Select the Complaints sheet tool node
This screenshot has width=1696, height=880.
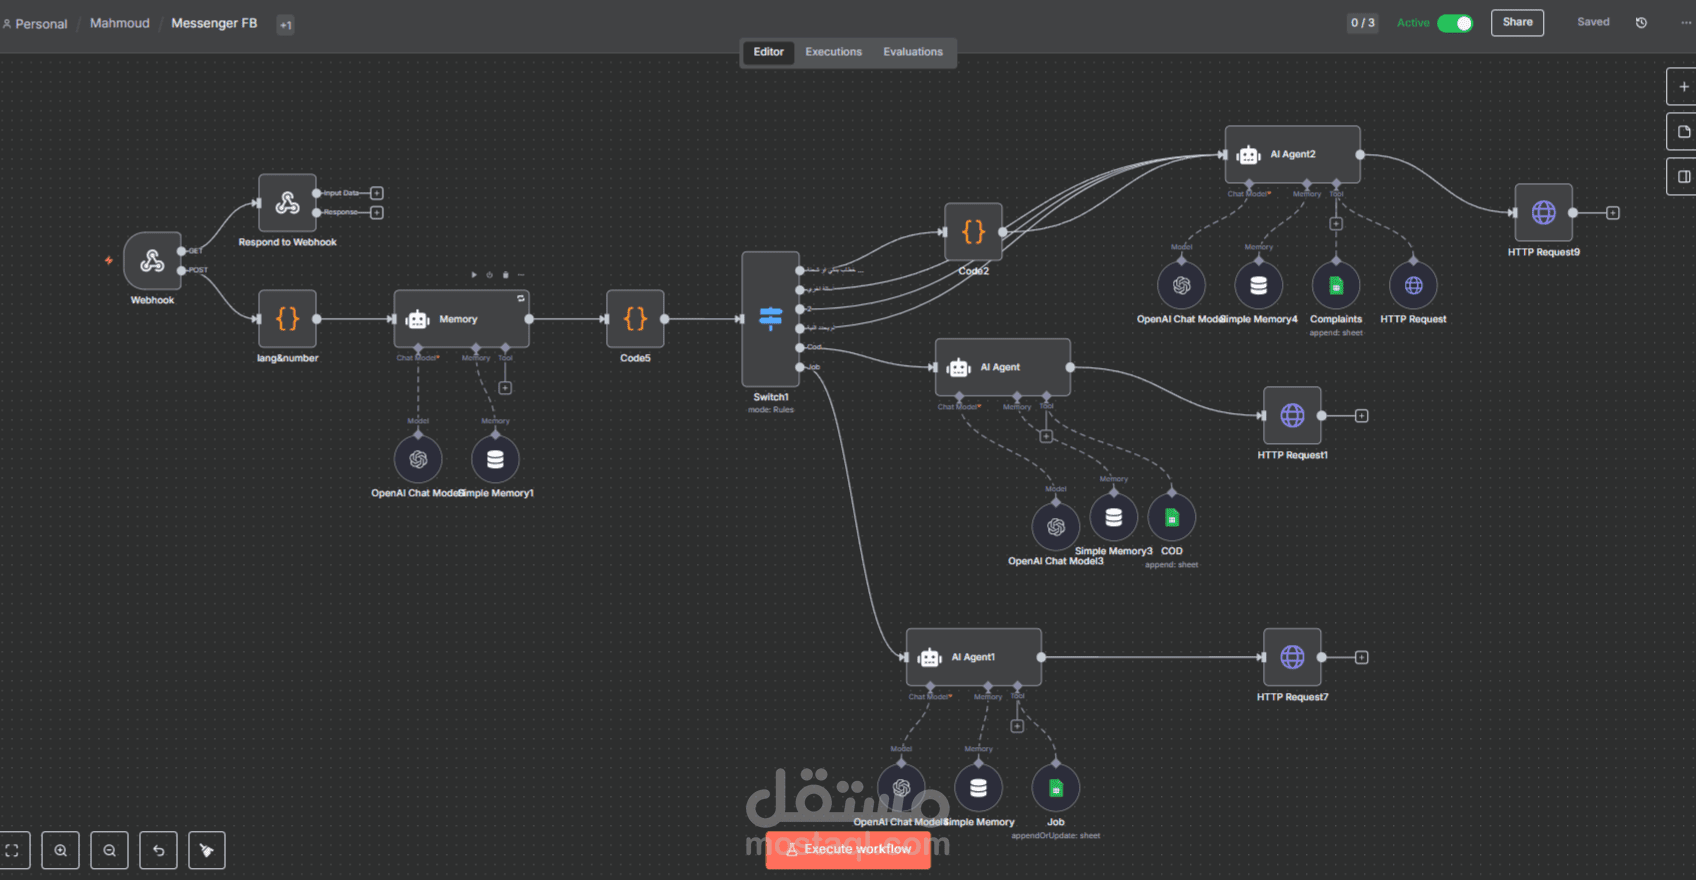1336,286
